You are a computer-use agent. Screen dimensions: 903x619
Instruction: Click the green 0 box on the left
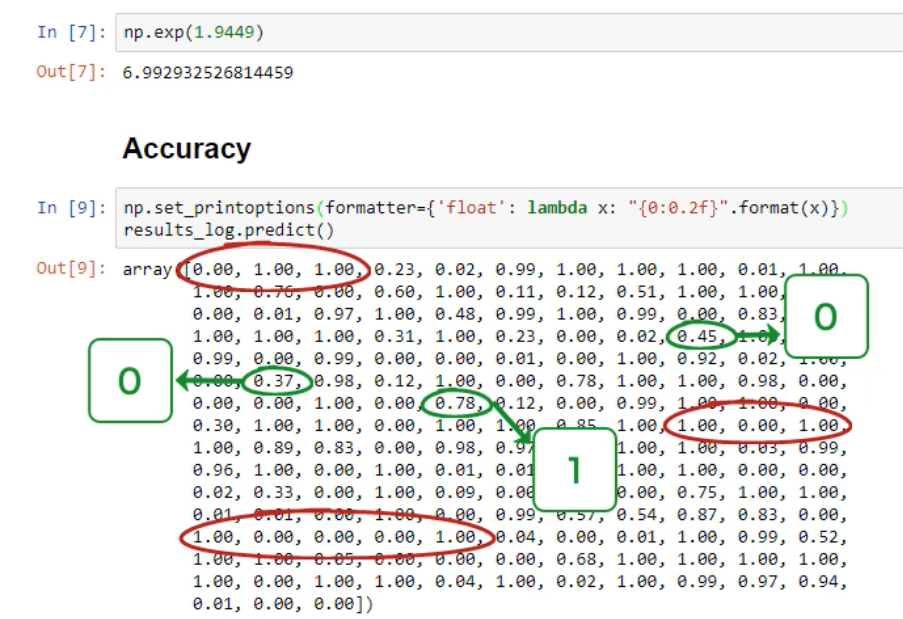click(132, 382)
